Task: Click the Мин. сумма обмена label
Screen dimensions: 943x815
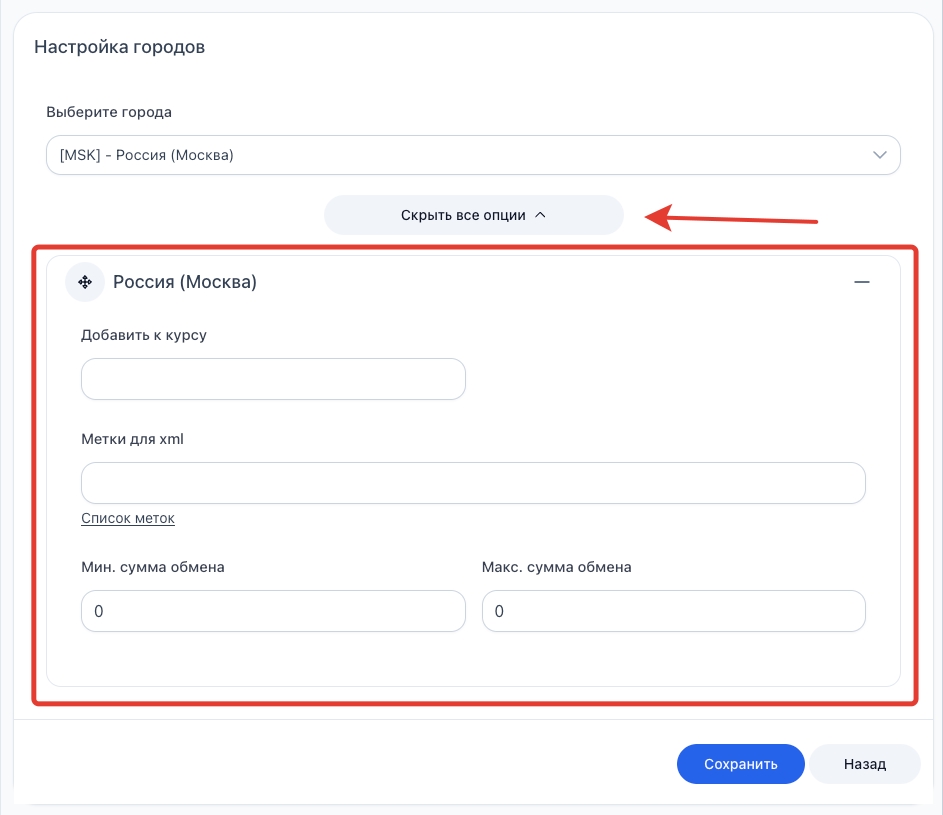Action: tap(153, 567)
